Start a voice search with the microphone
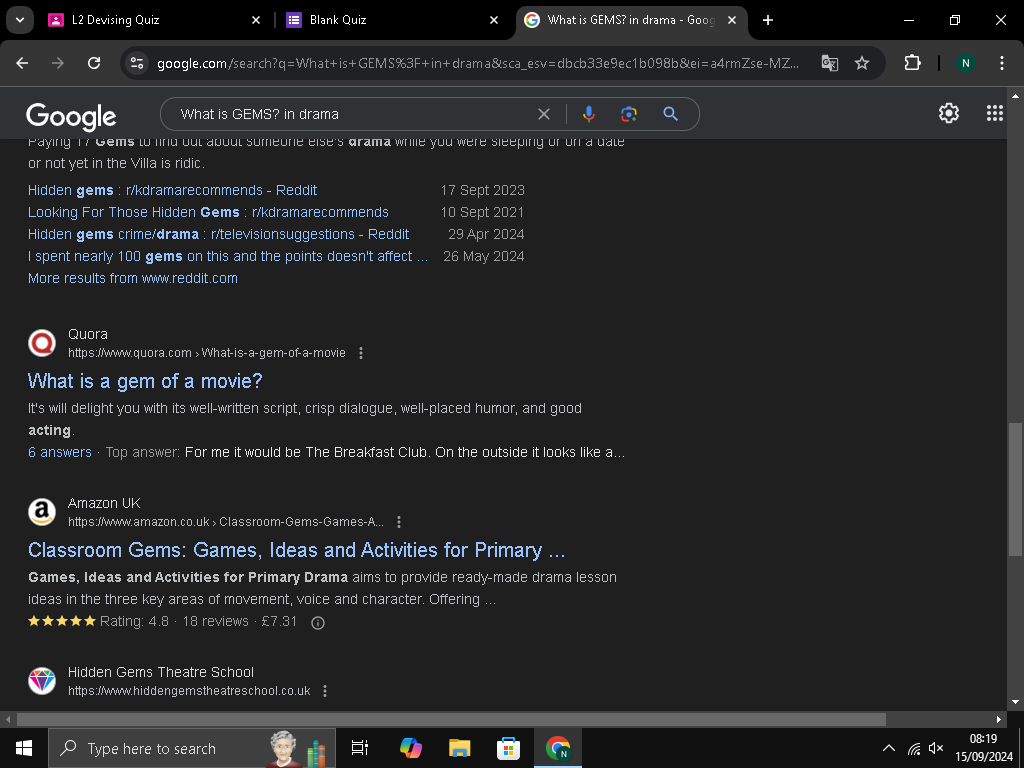 pyautogui.click(x=588, y=114)
